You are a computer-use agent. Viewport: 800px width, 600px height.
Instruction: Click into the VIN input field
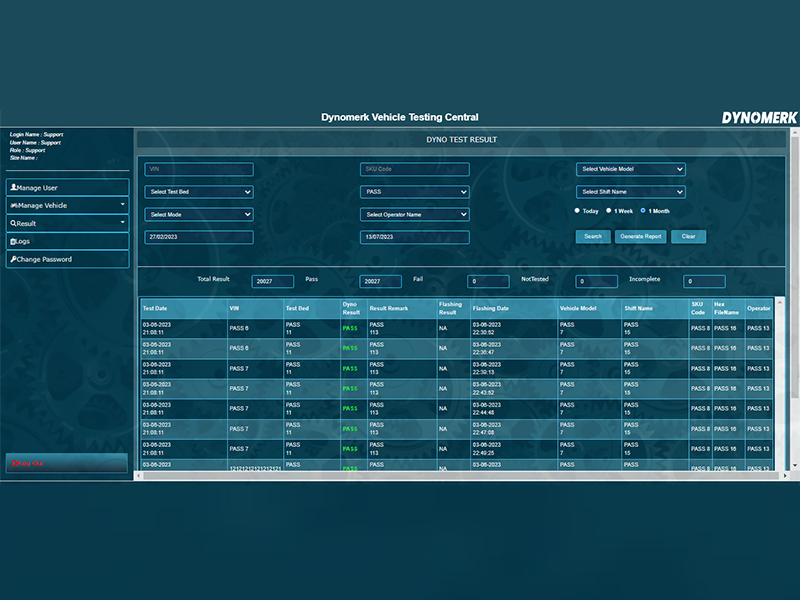click(x=199, y=170)
